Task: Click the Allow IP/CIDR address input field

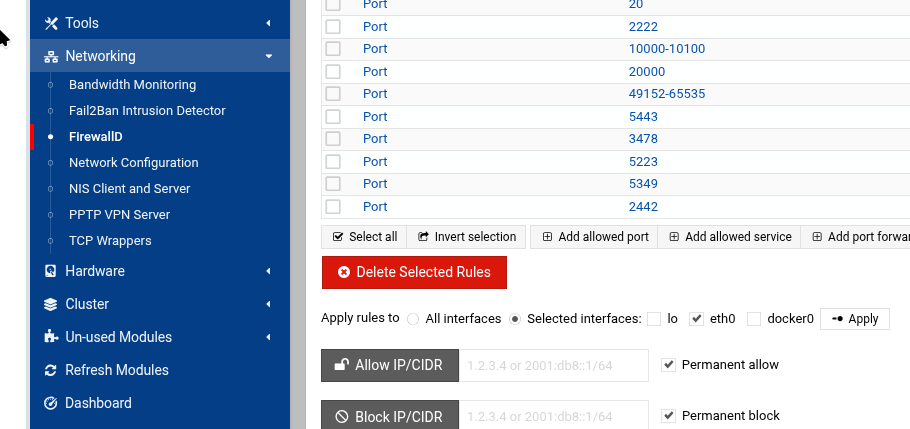Action: click(x=553, y=365)
